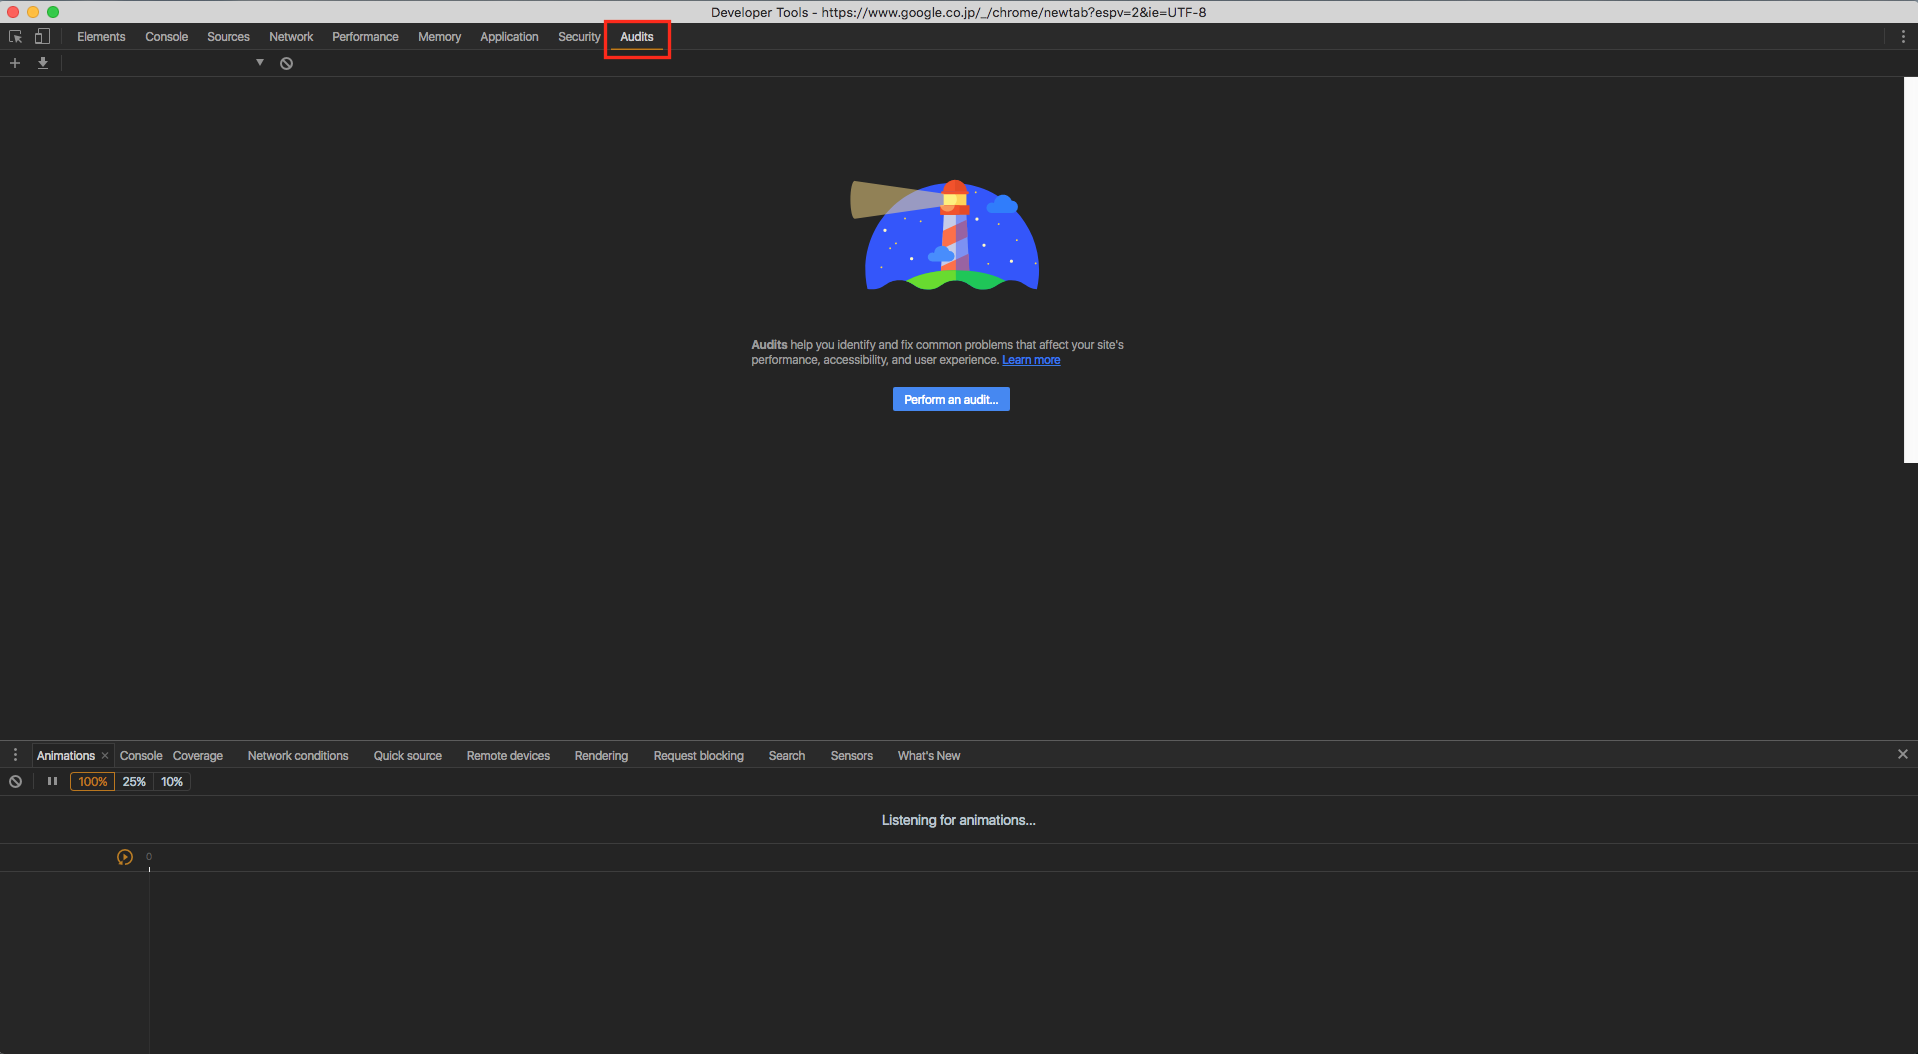Open the DevTools customize three-dot menu
The image size is (1918, 1054).
point(1903,37)
